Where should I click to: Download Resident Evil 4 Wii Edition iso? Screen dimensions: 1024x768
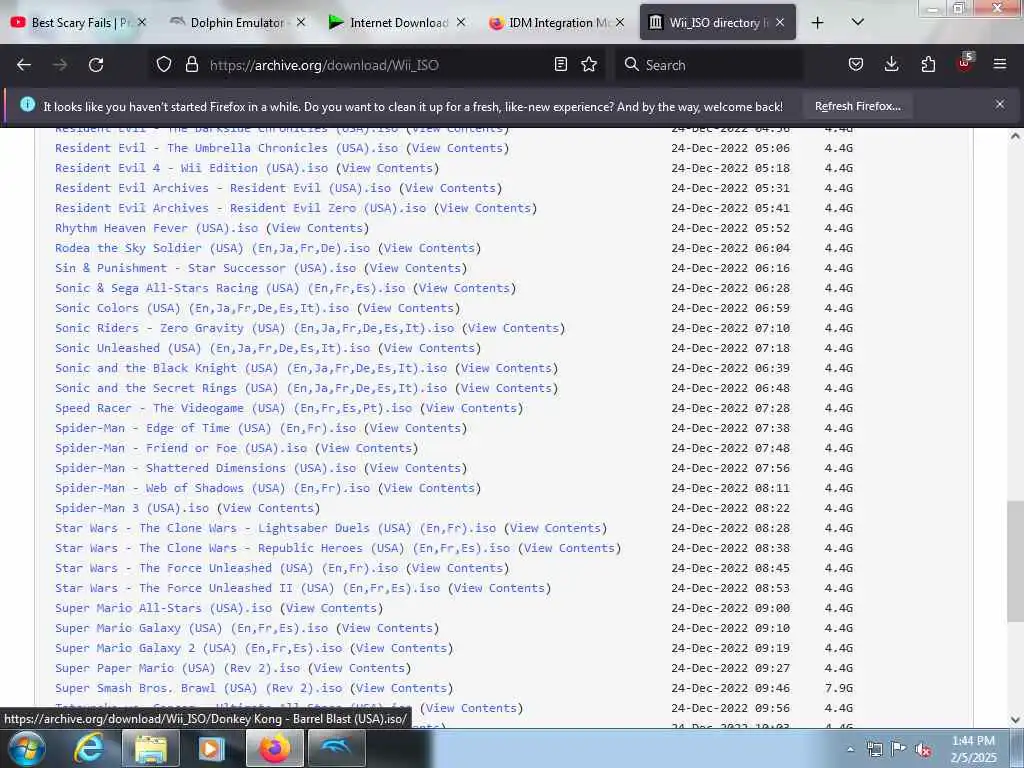point(191,168)
